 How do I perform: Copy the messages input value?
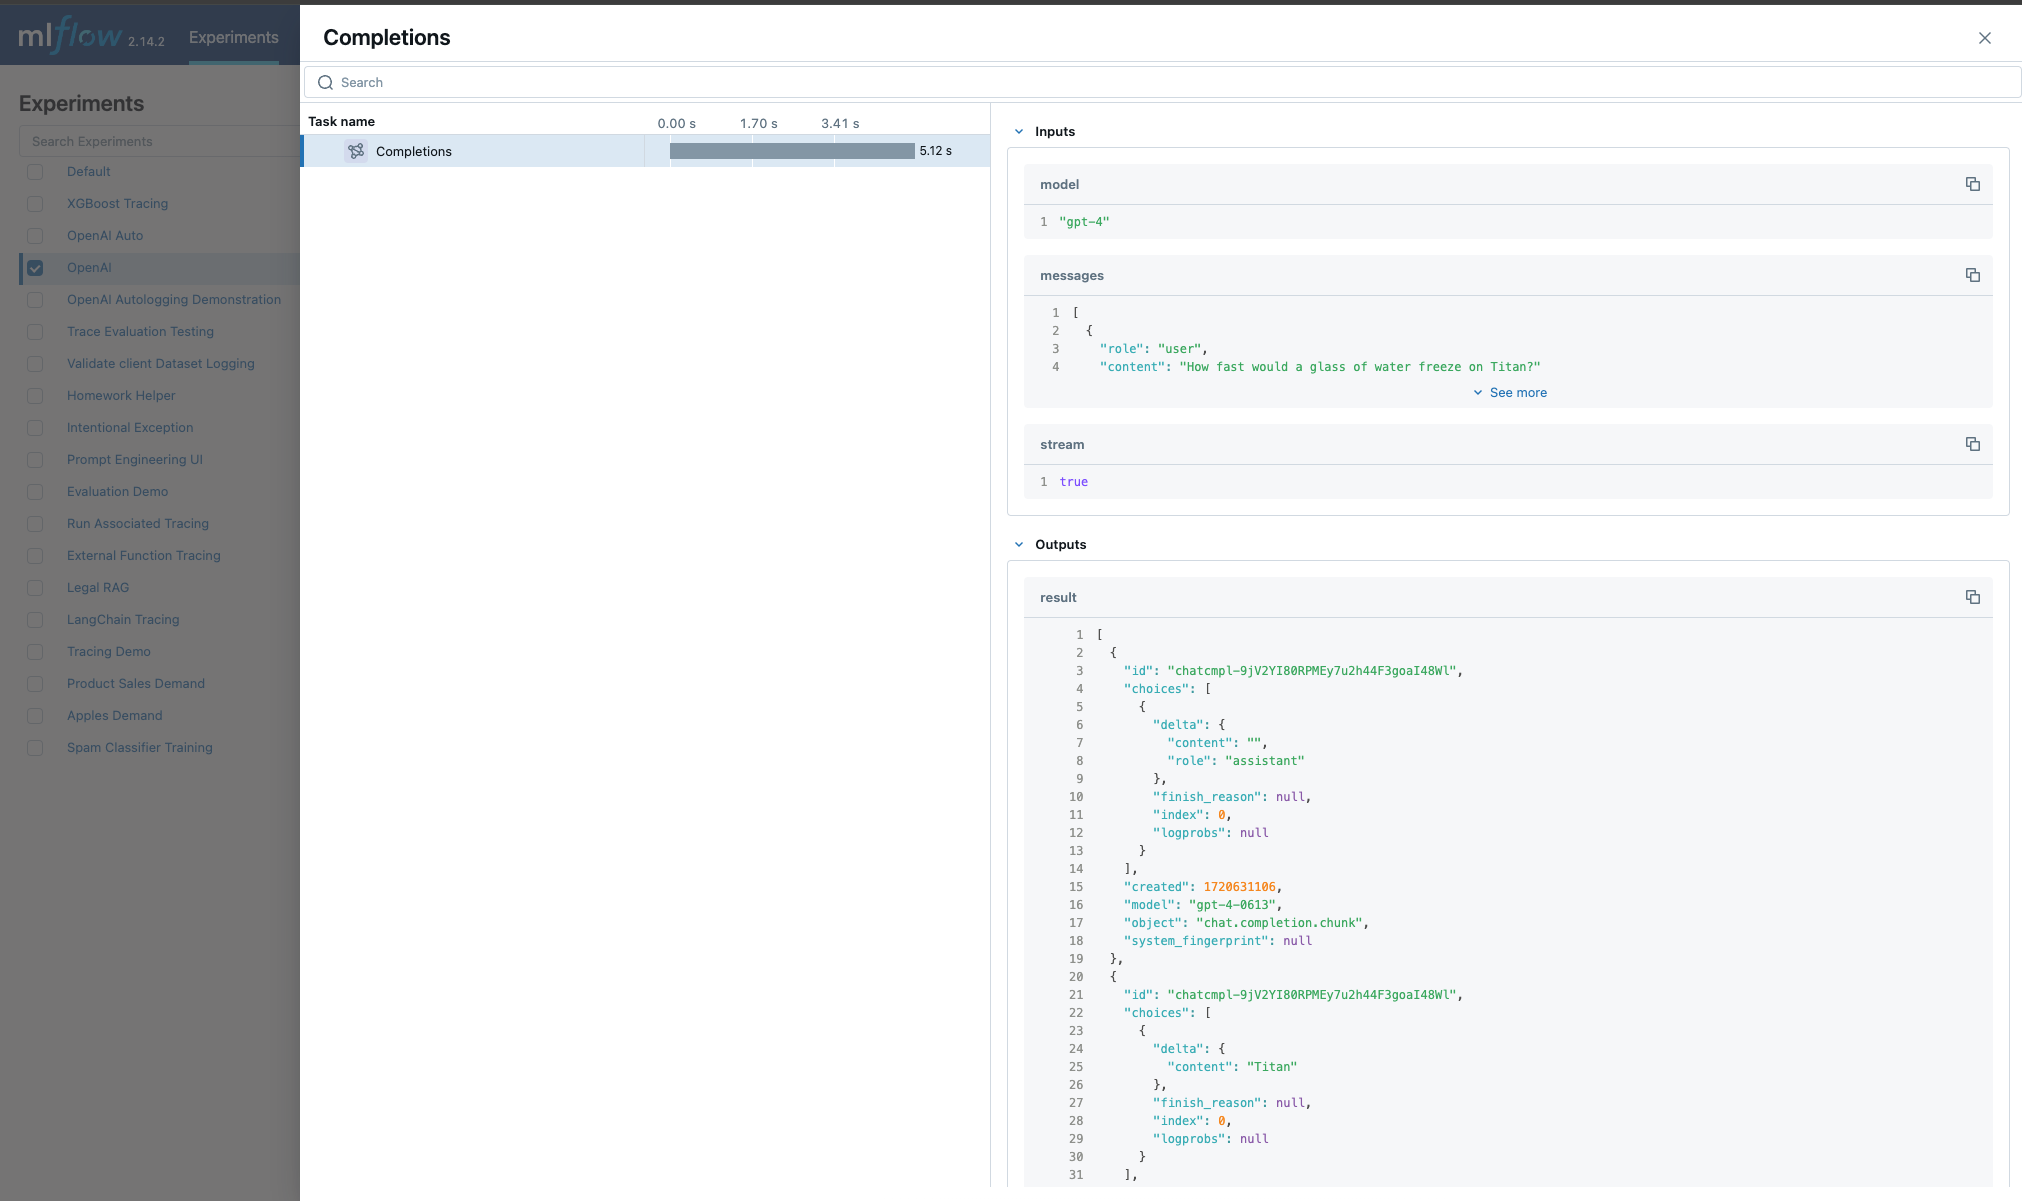coord(1972,275)
